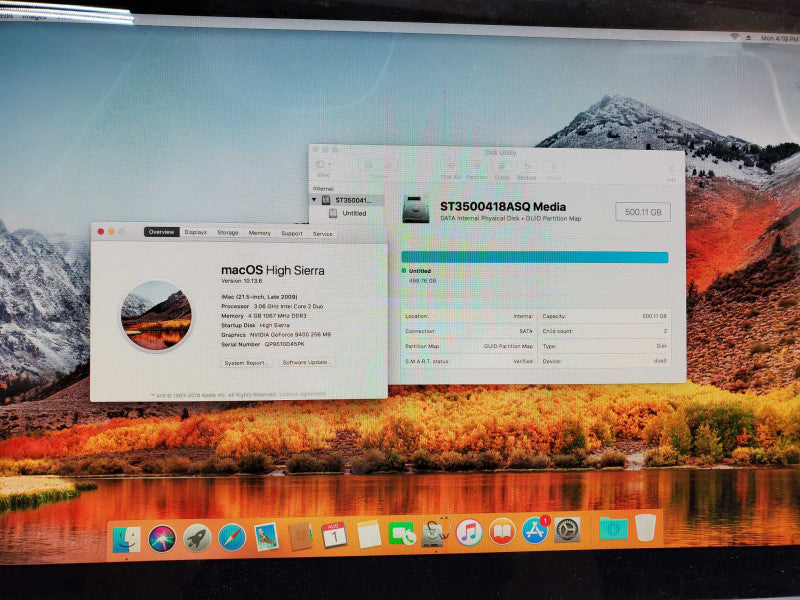Click Disk Utility icon in Dock
This screenshot has width=800, height=600.
[x=435, y=533]
